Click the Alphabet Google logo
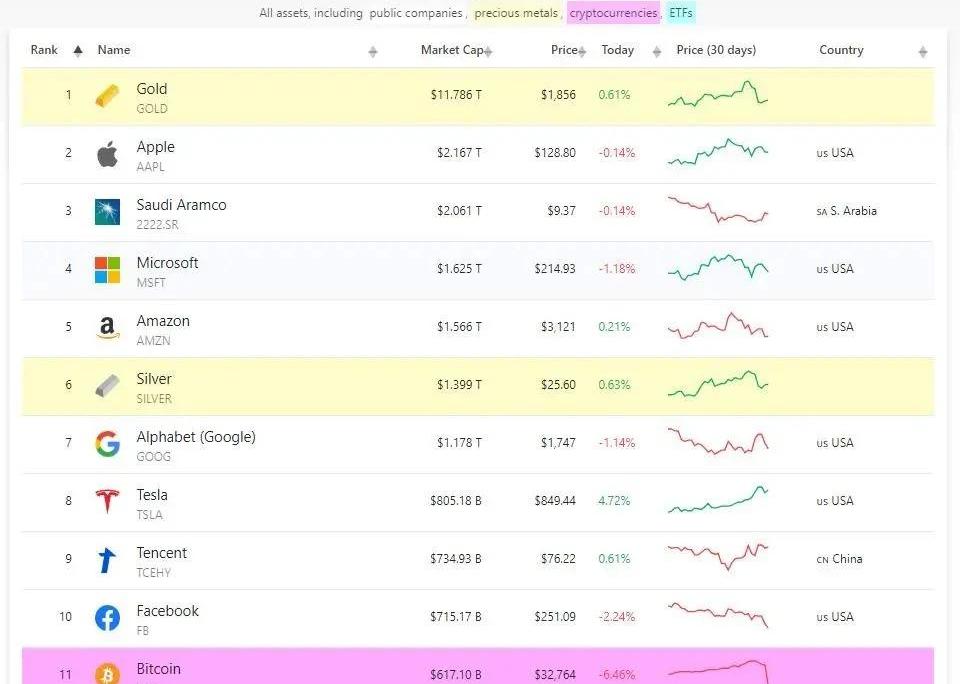This screenshot has height=684, width=960. tap(107, 444)
